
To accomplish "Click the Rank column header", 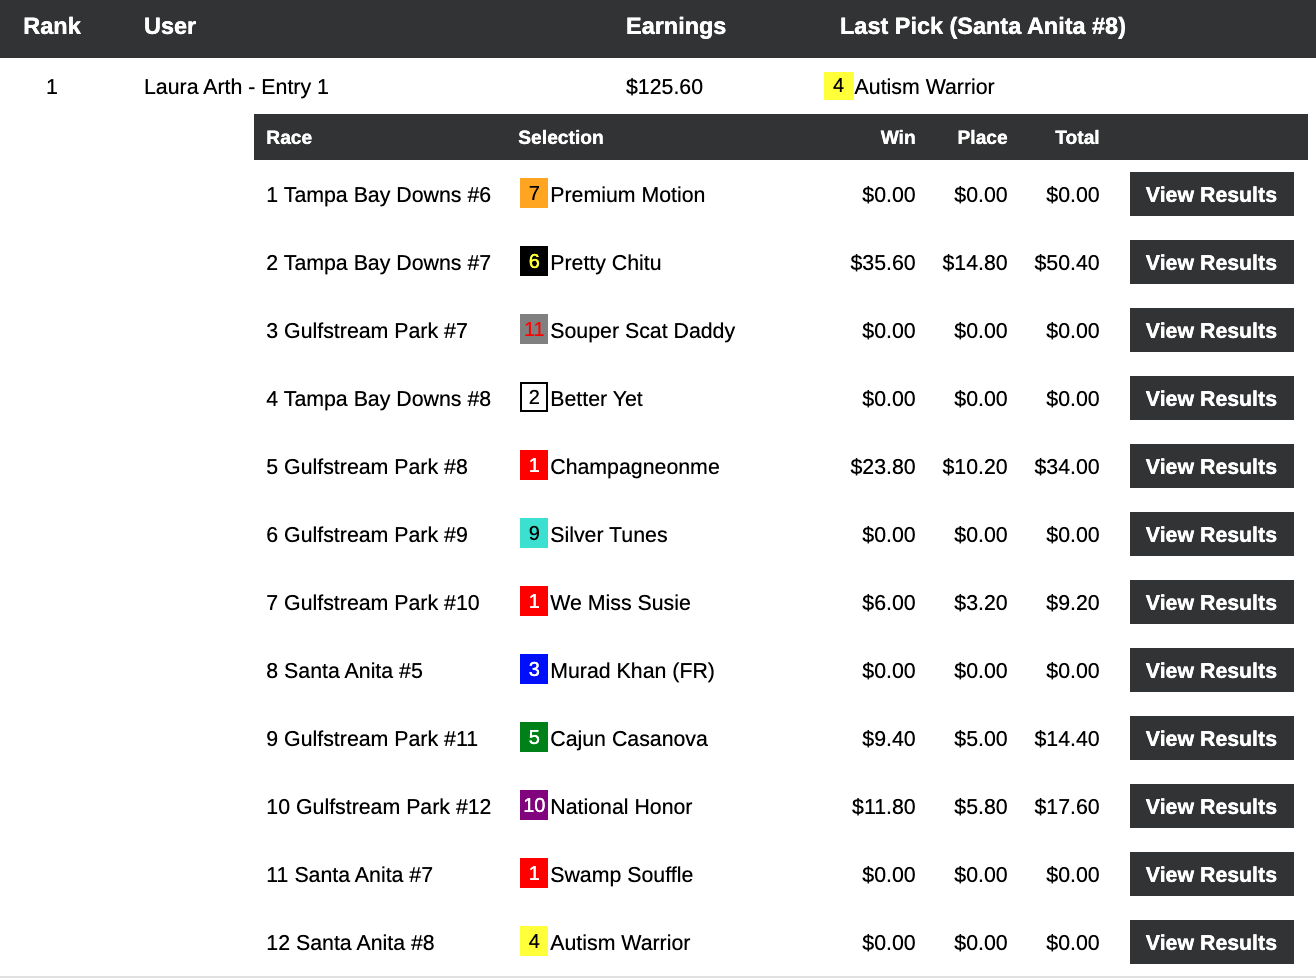I will (x=52, y=27).
